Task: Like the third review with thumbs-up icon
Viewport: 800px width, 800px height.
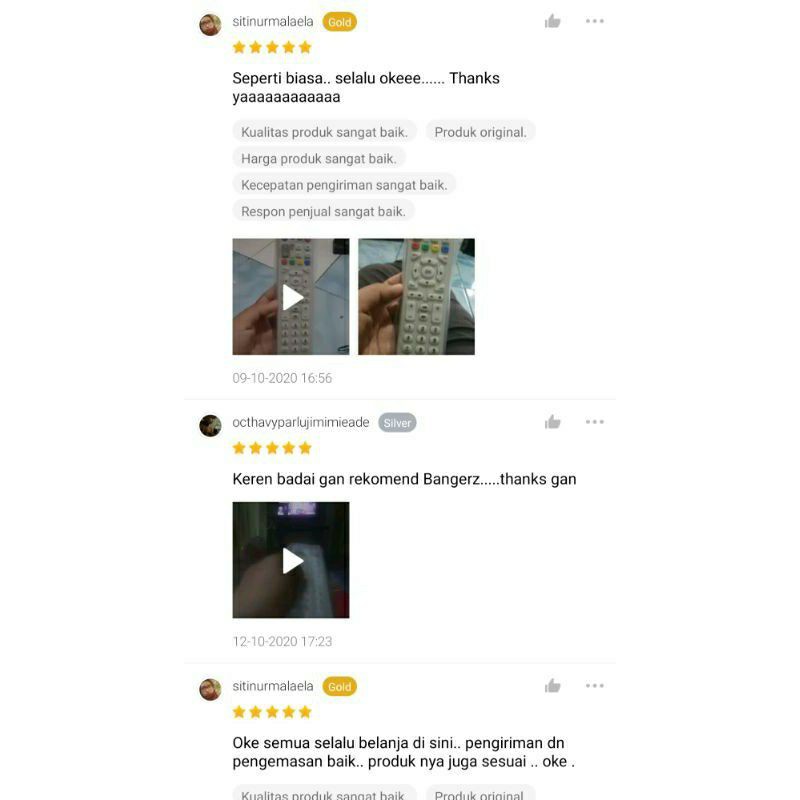Action: pos(552,686)
